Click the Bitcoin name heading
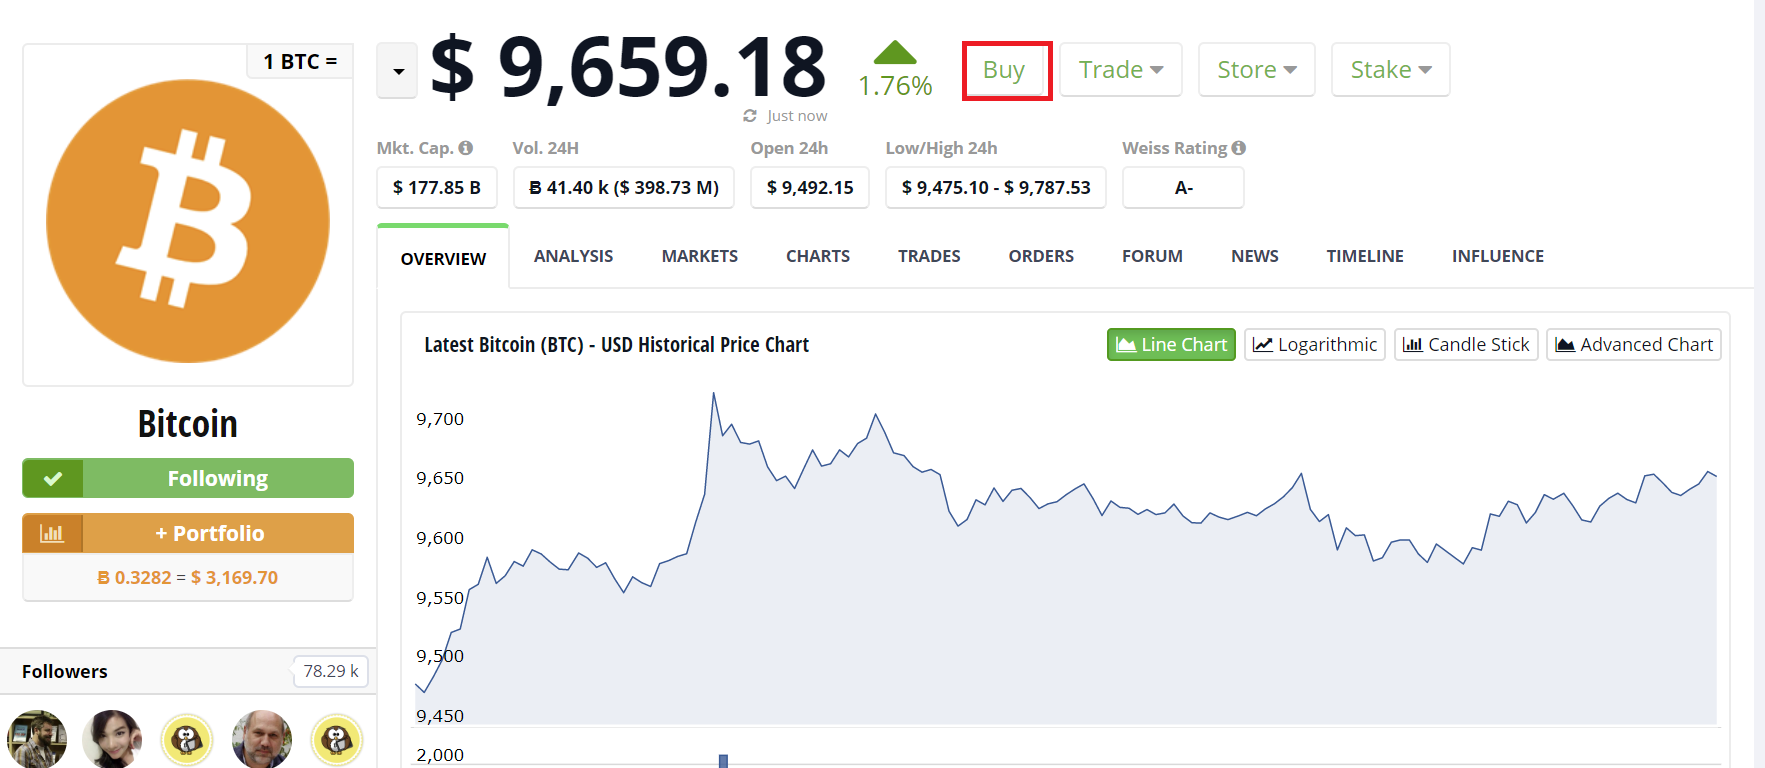The image size is (1765, 768). (x=188, y=424)
